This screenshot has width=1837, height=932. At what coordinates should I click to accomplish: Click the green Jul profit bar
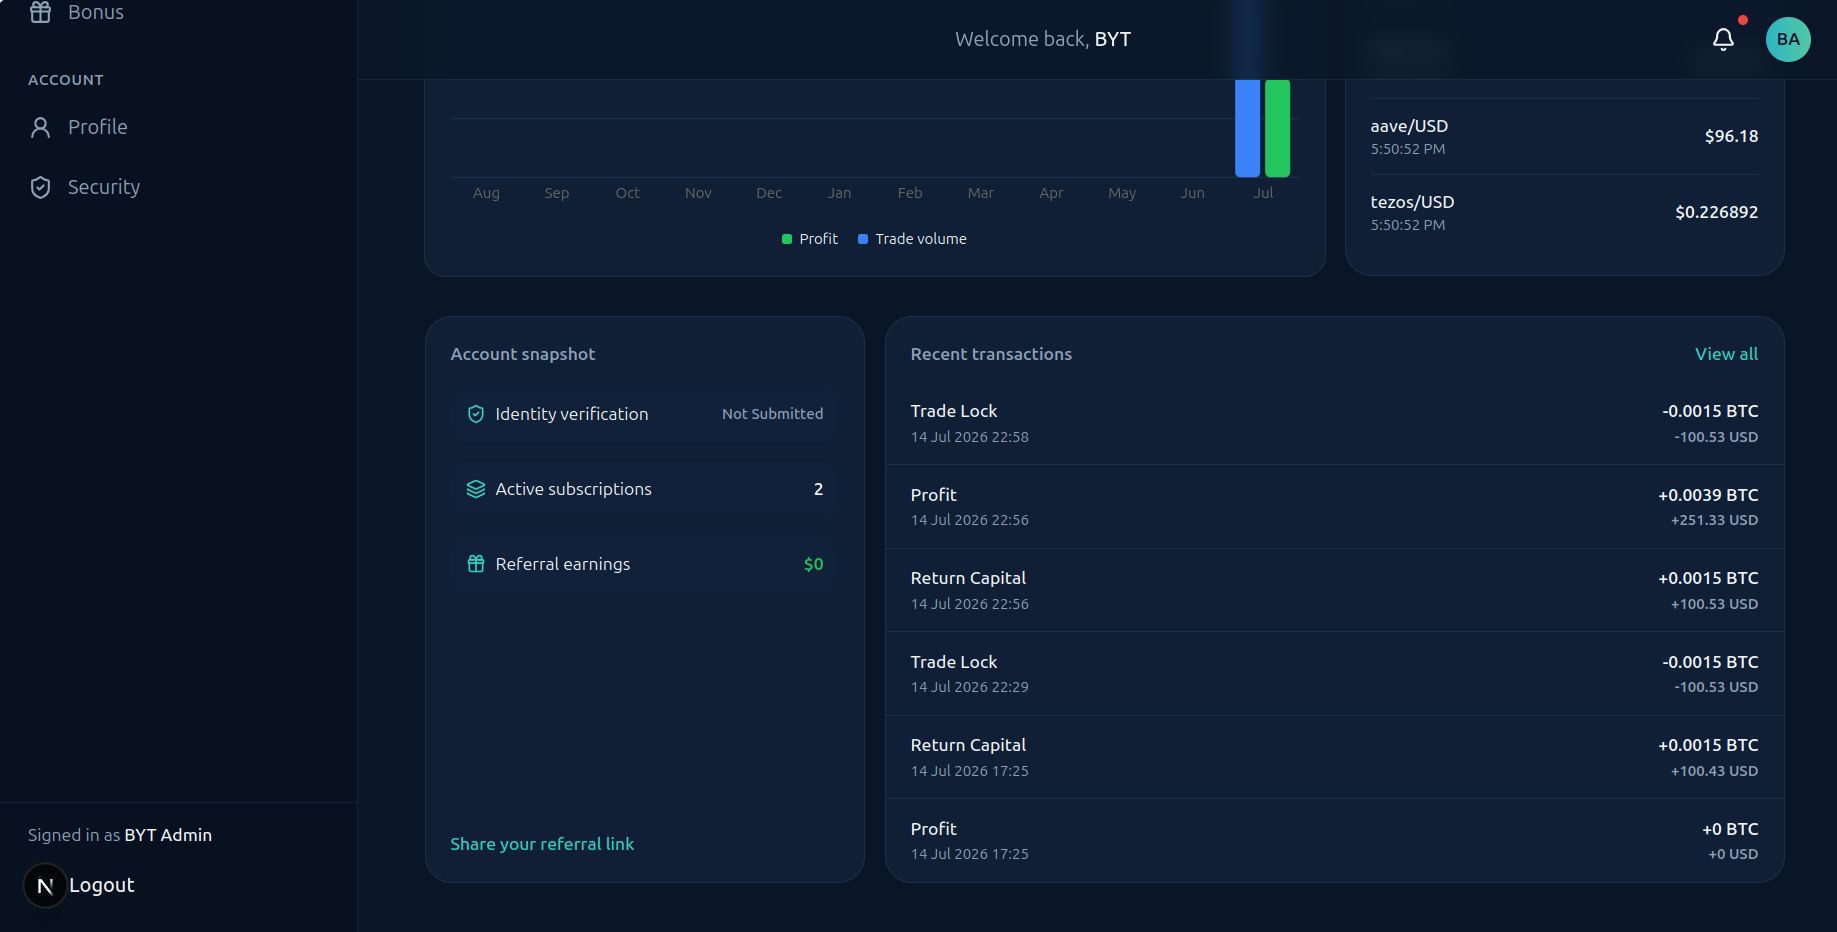pyautogui.click(x=1277, y=128)
